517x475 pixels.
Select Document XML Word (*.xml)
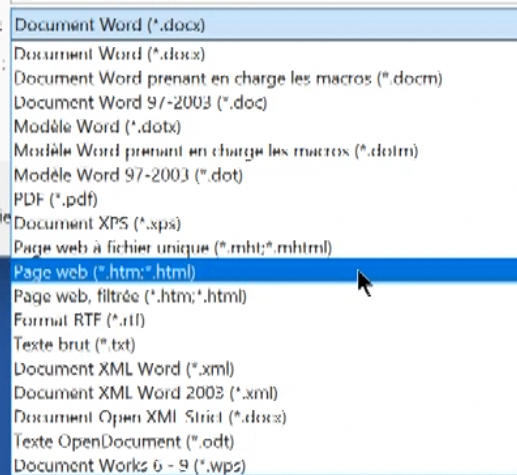264,369
